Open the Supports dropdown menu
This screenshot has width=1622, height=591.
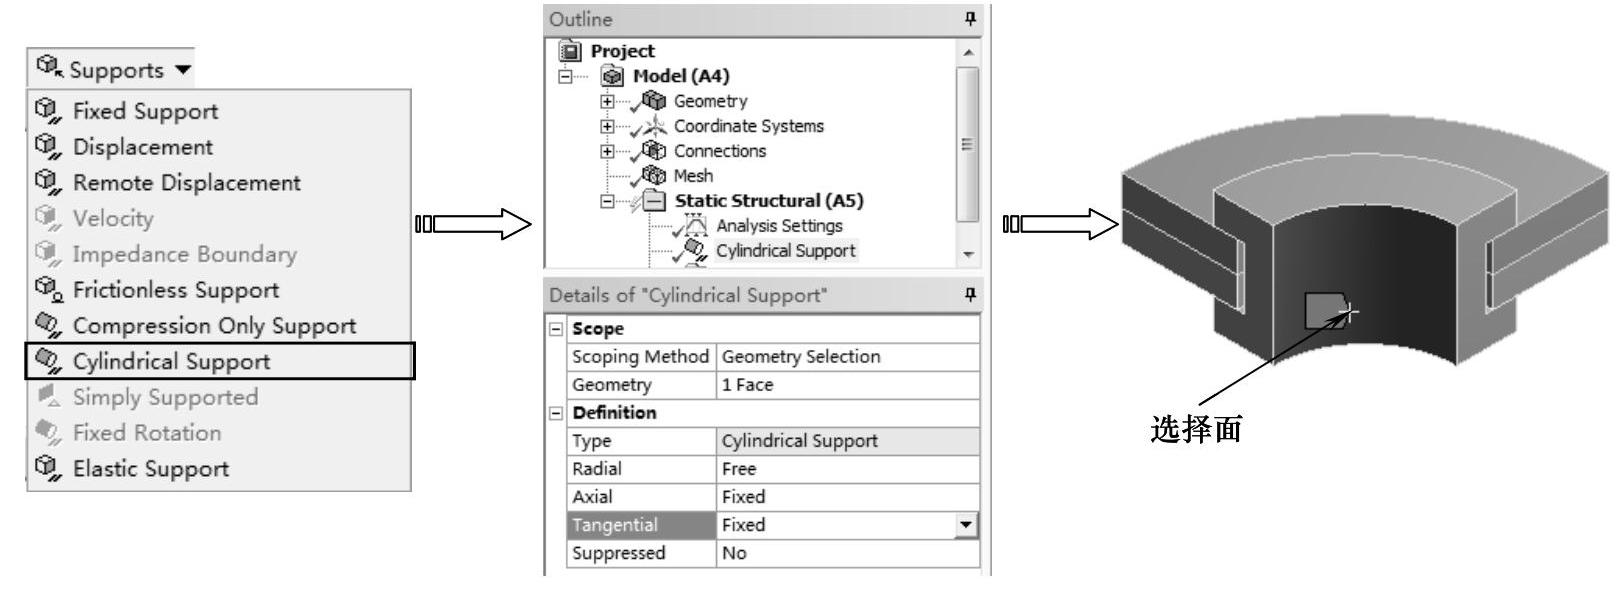113,69
